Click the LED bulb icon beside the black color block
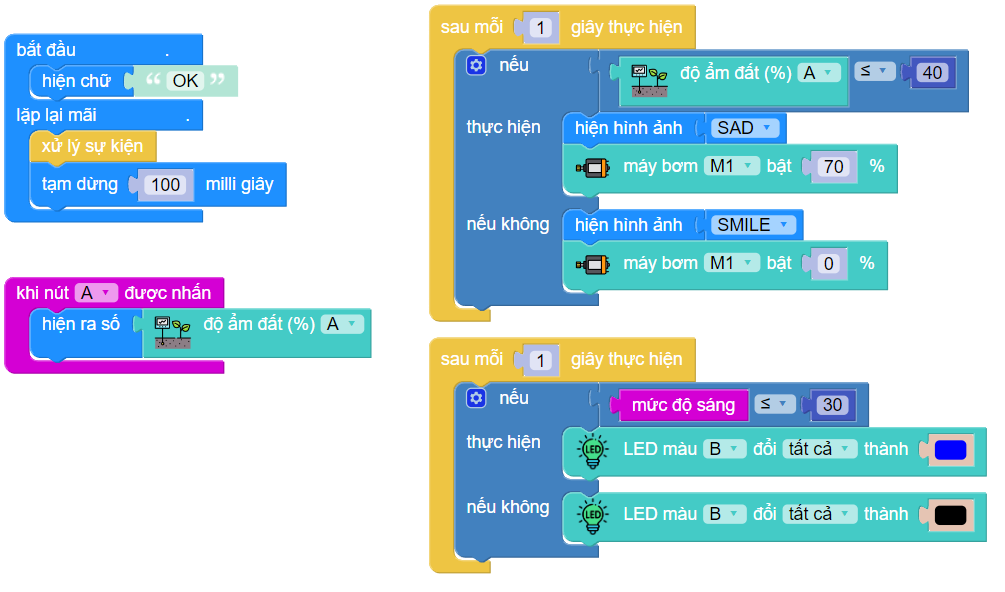 pyautogui.click(x=592, y=515)
